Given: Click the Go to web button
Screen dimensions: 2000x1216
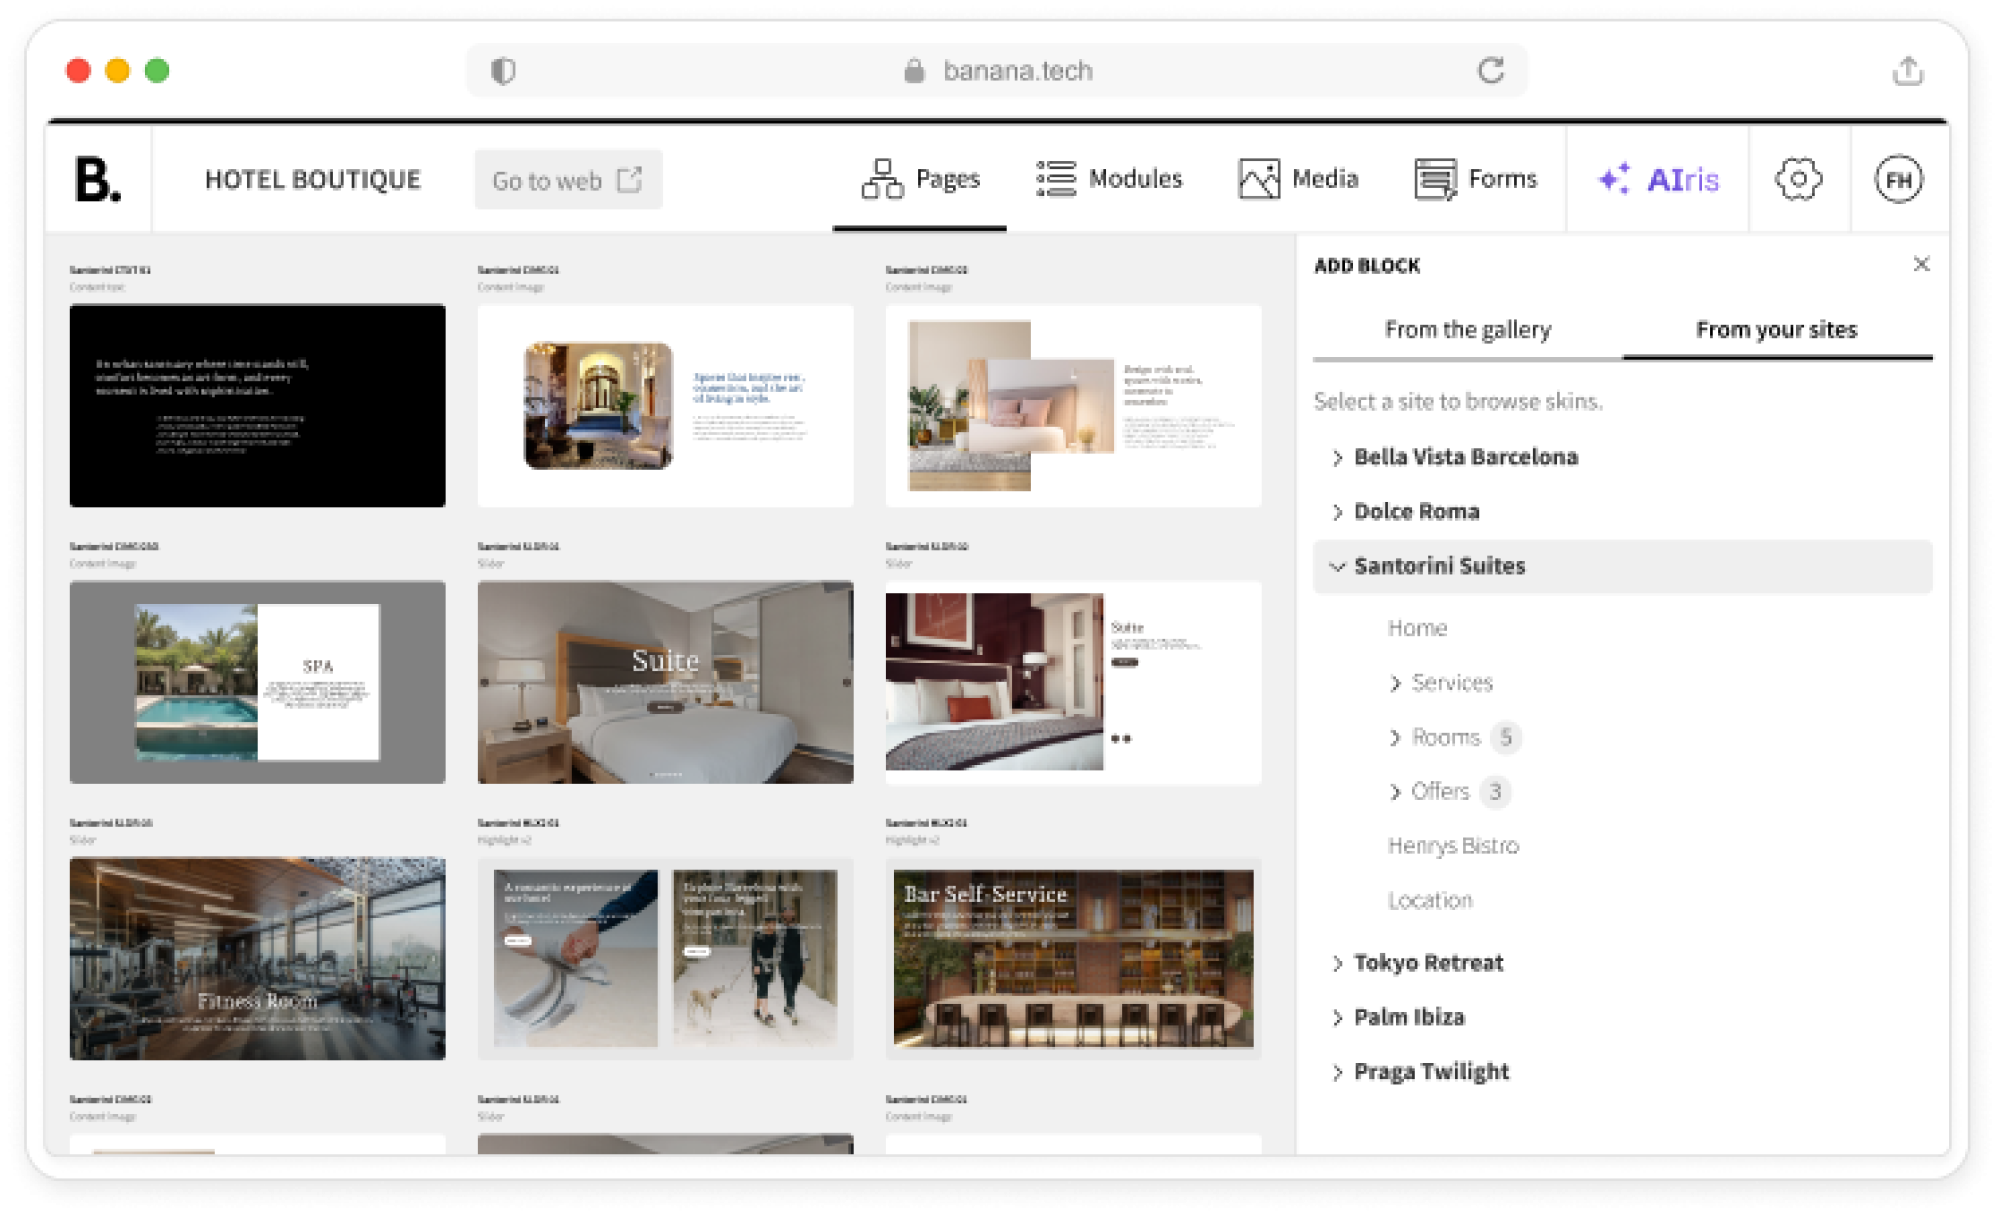Looking at the screenshot, I should pos(568,180).
